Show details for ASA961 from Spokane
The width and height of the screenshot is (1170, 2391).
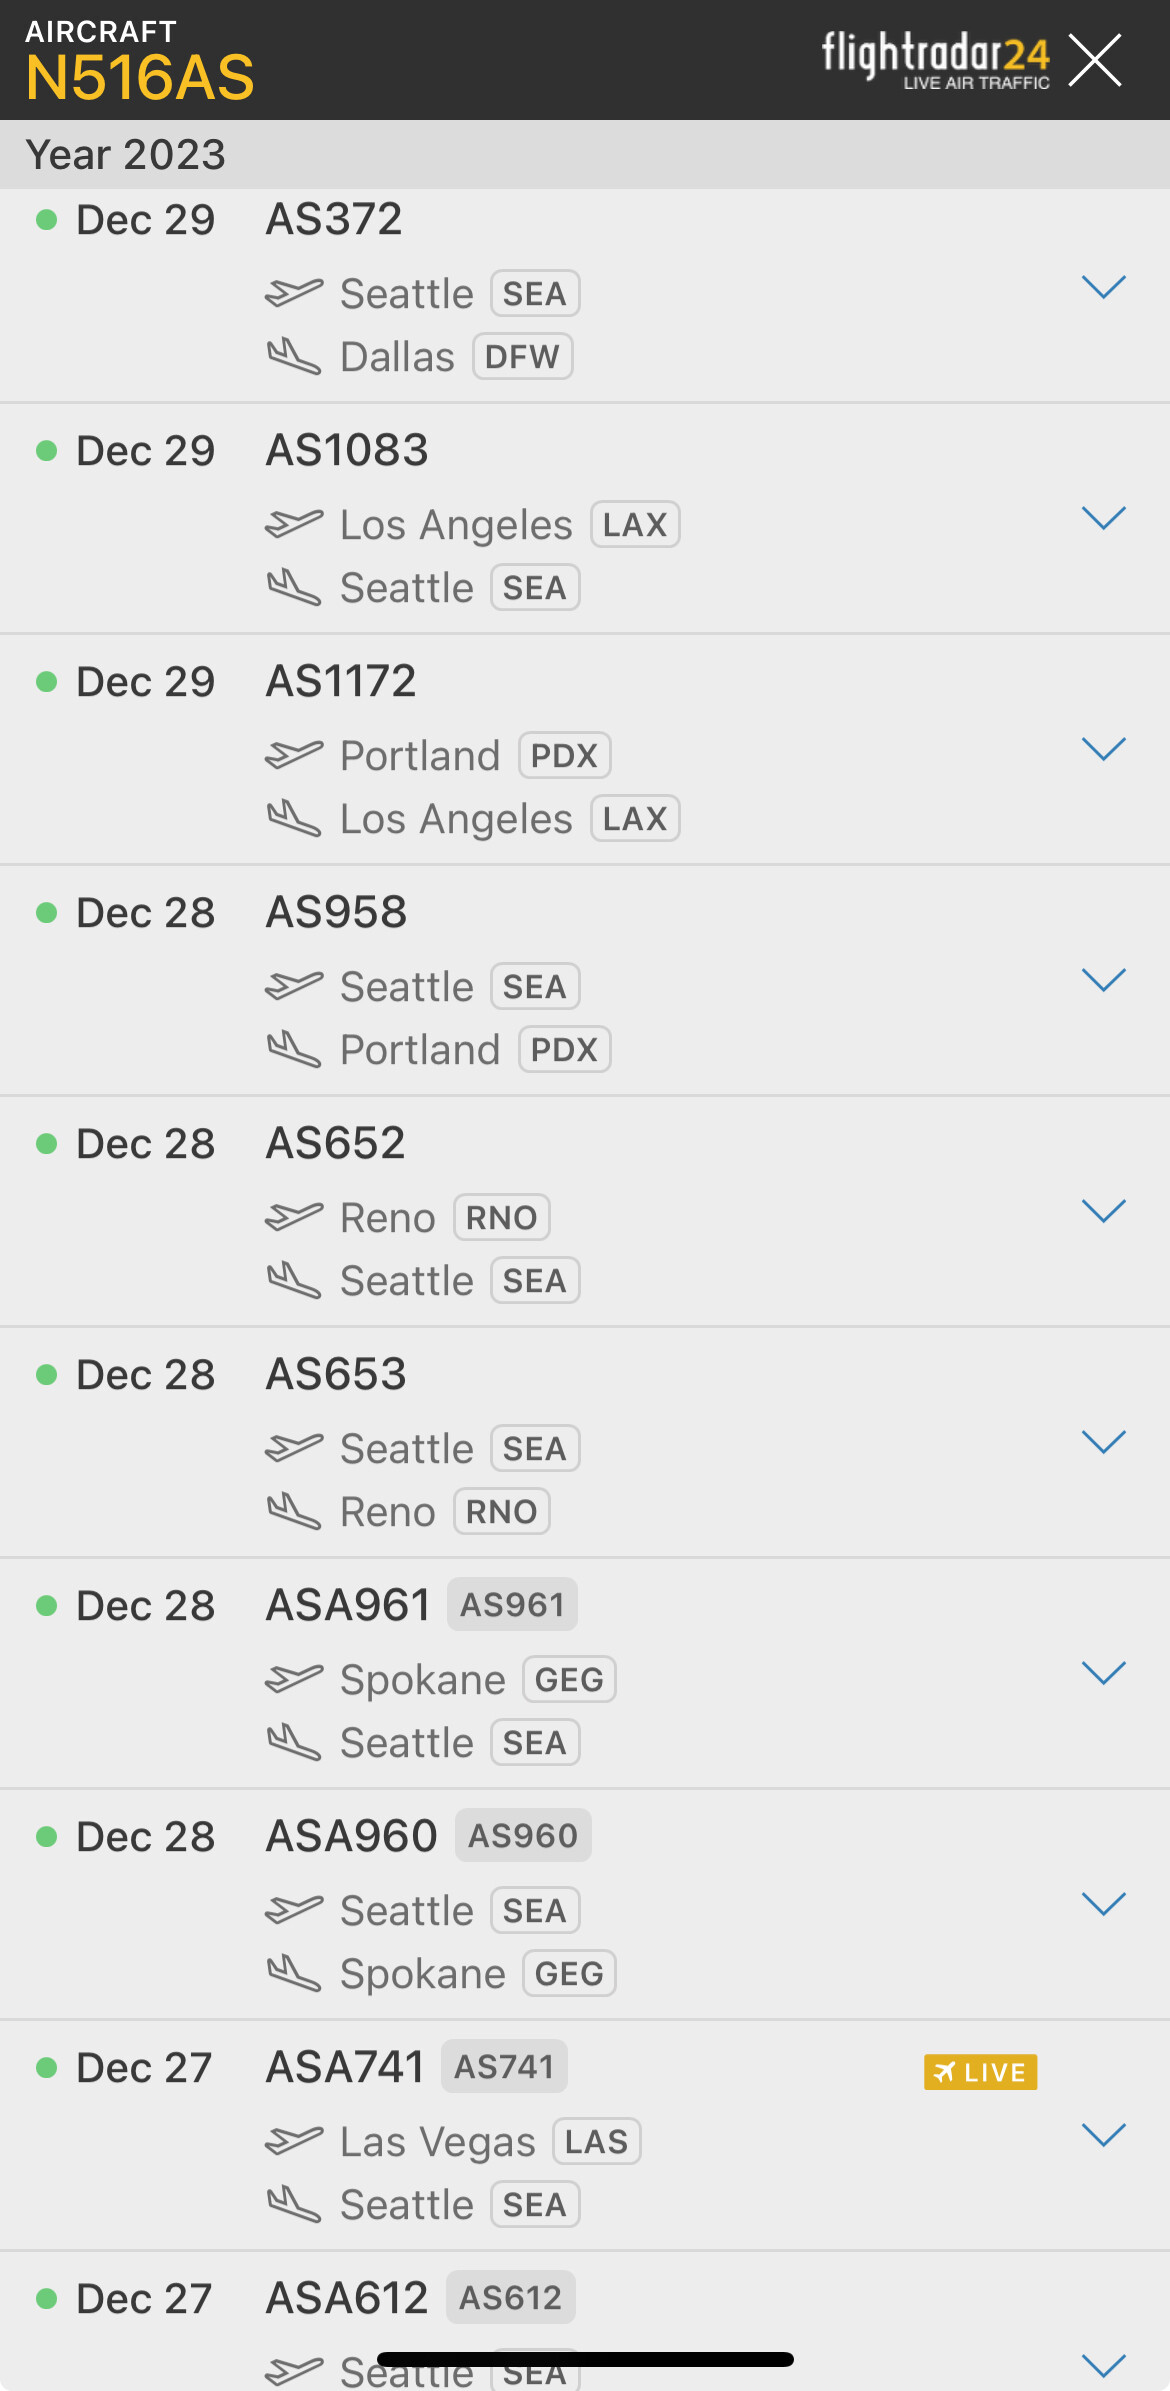pos(1104,1674)
